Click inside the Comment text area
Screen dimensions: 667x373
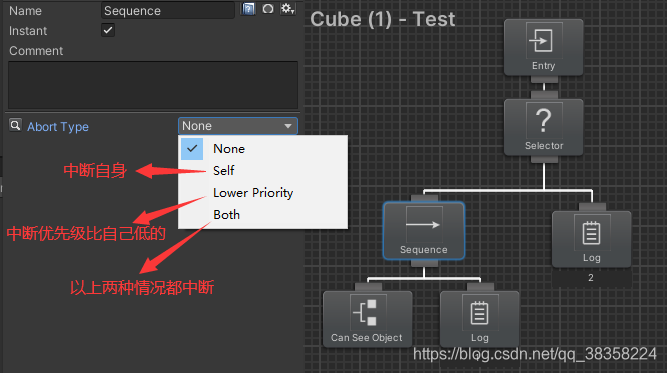[153, 85]
